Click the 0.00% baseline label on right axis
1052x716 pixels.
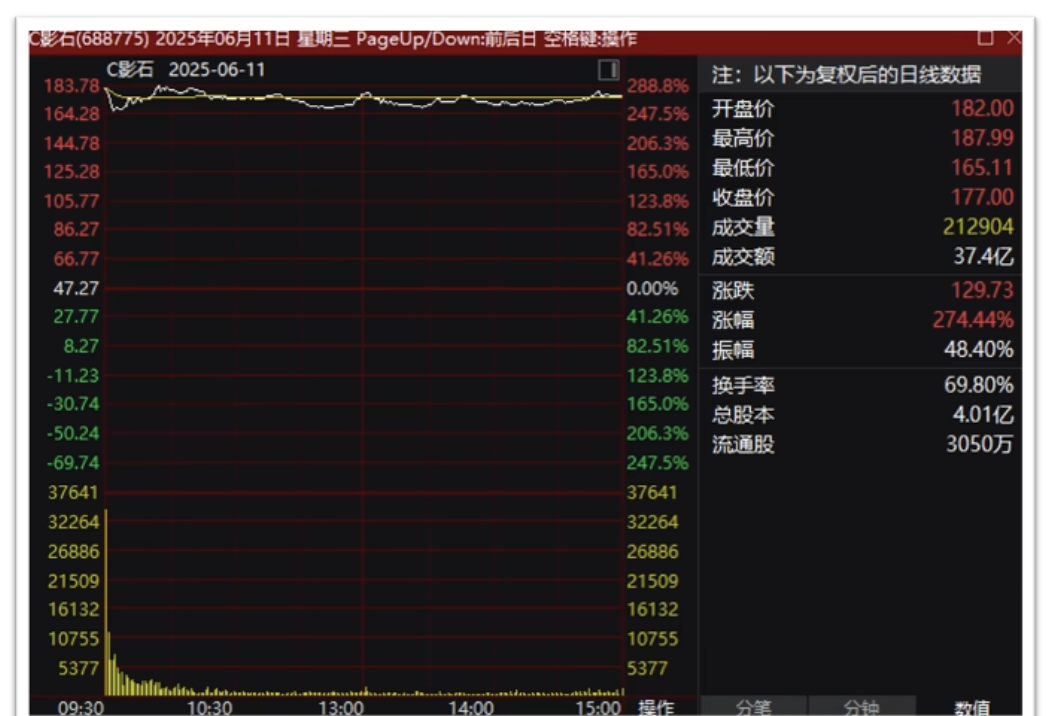pos(651,288)
